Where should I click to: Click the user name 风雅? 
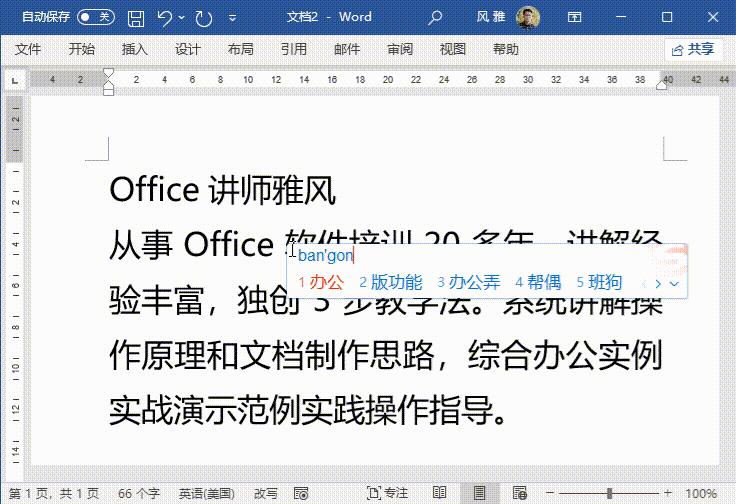[491, 17]
